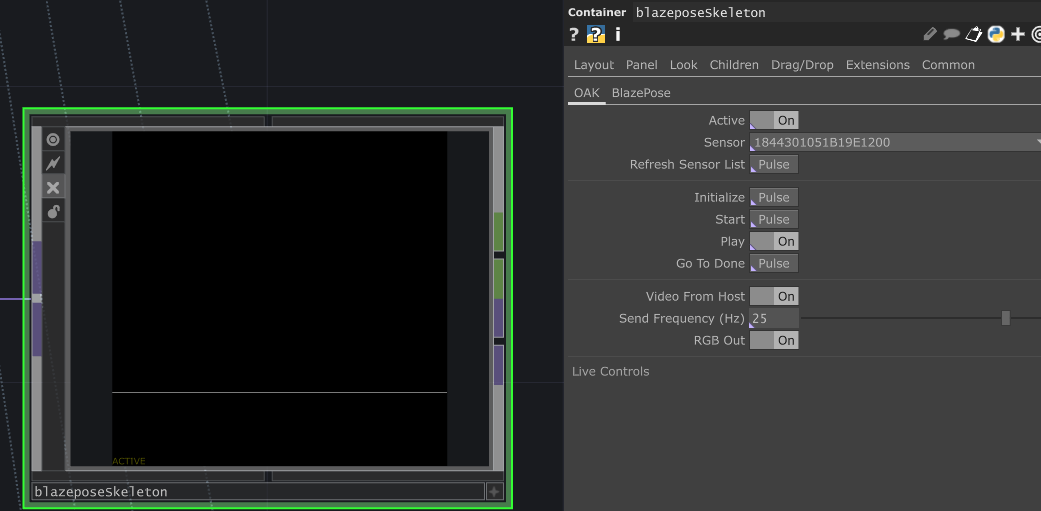The image size is (1041, 511).
Task: Click the RGB Out parameter label
Action: [720, 340]
